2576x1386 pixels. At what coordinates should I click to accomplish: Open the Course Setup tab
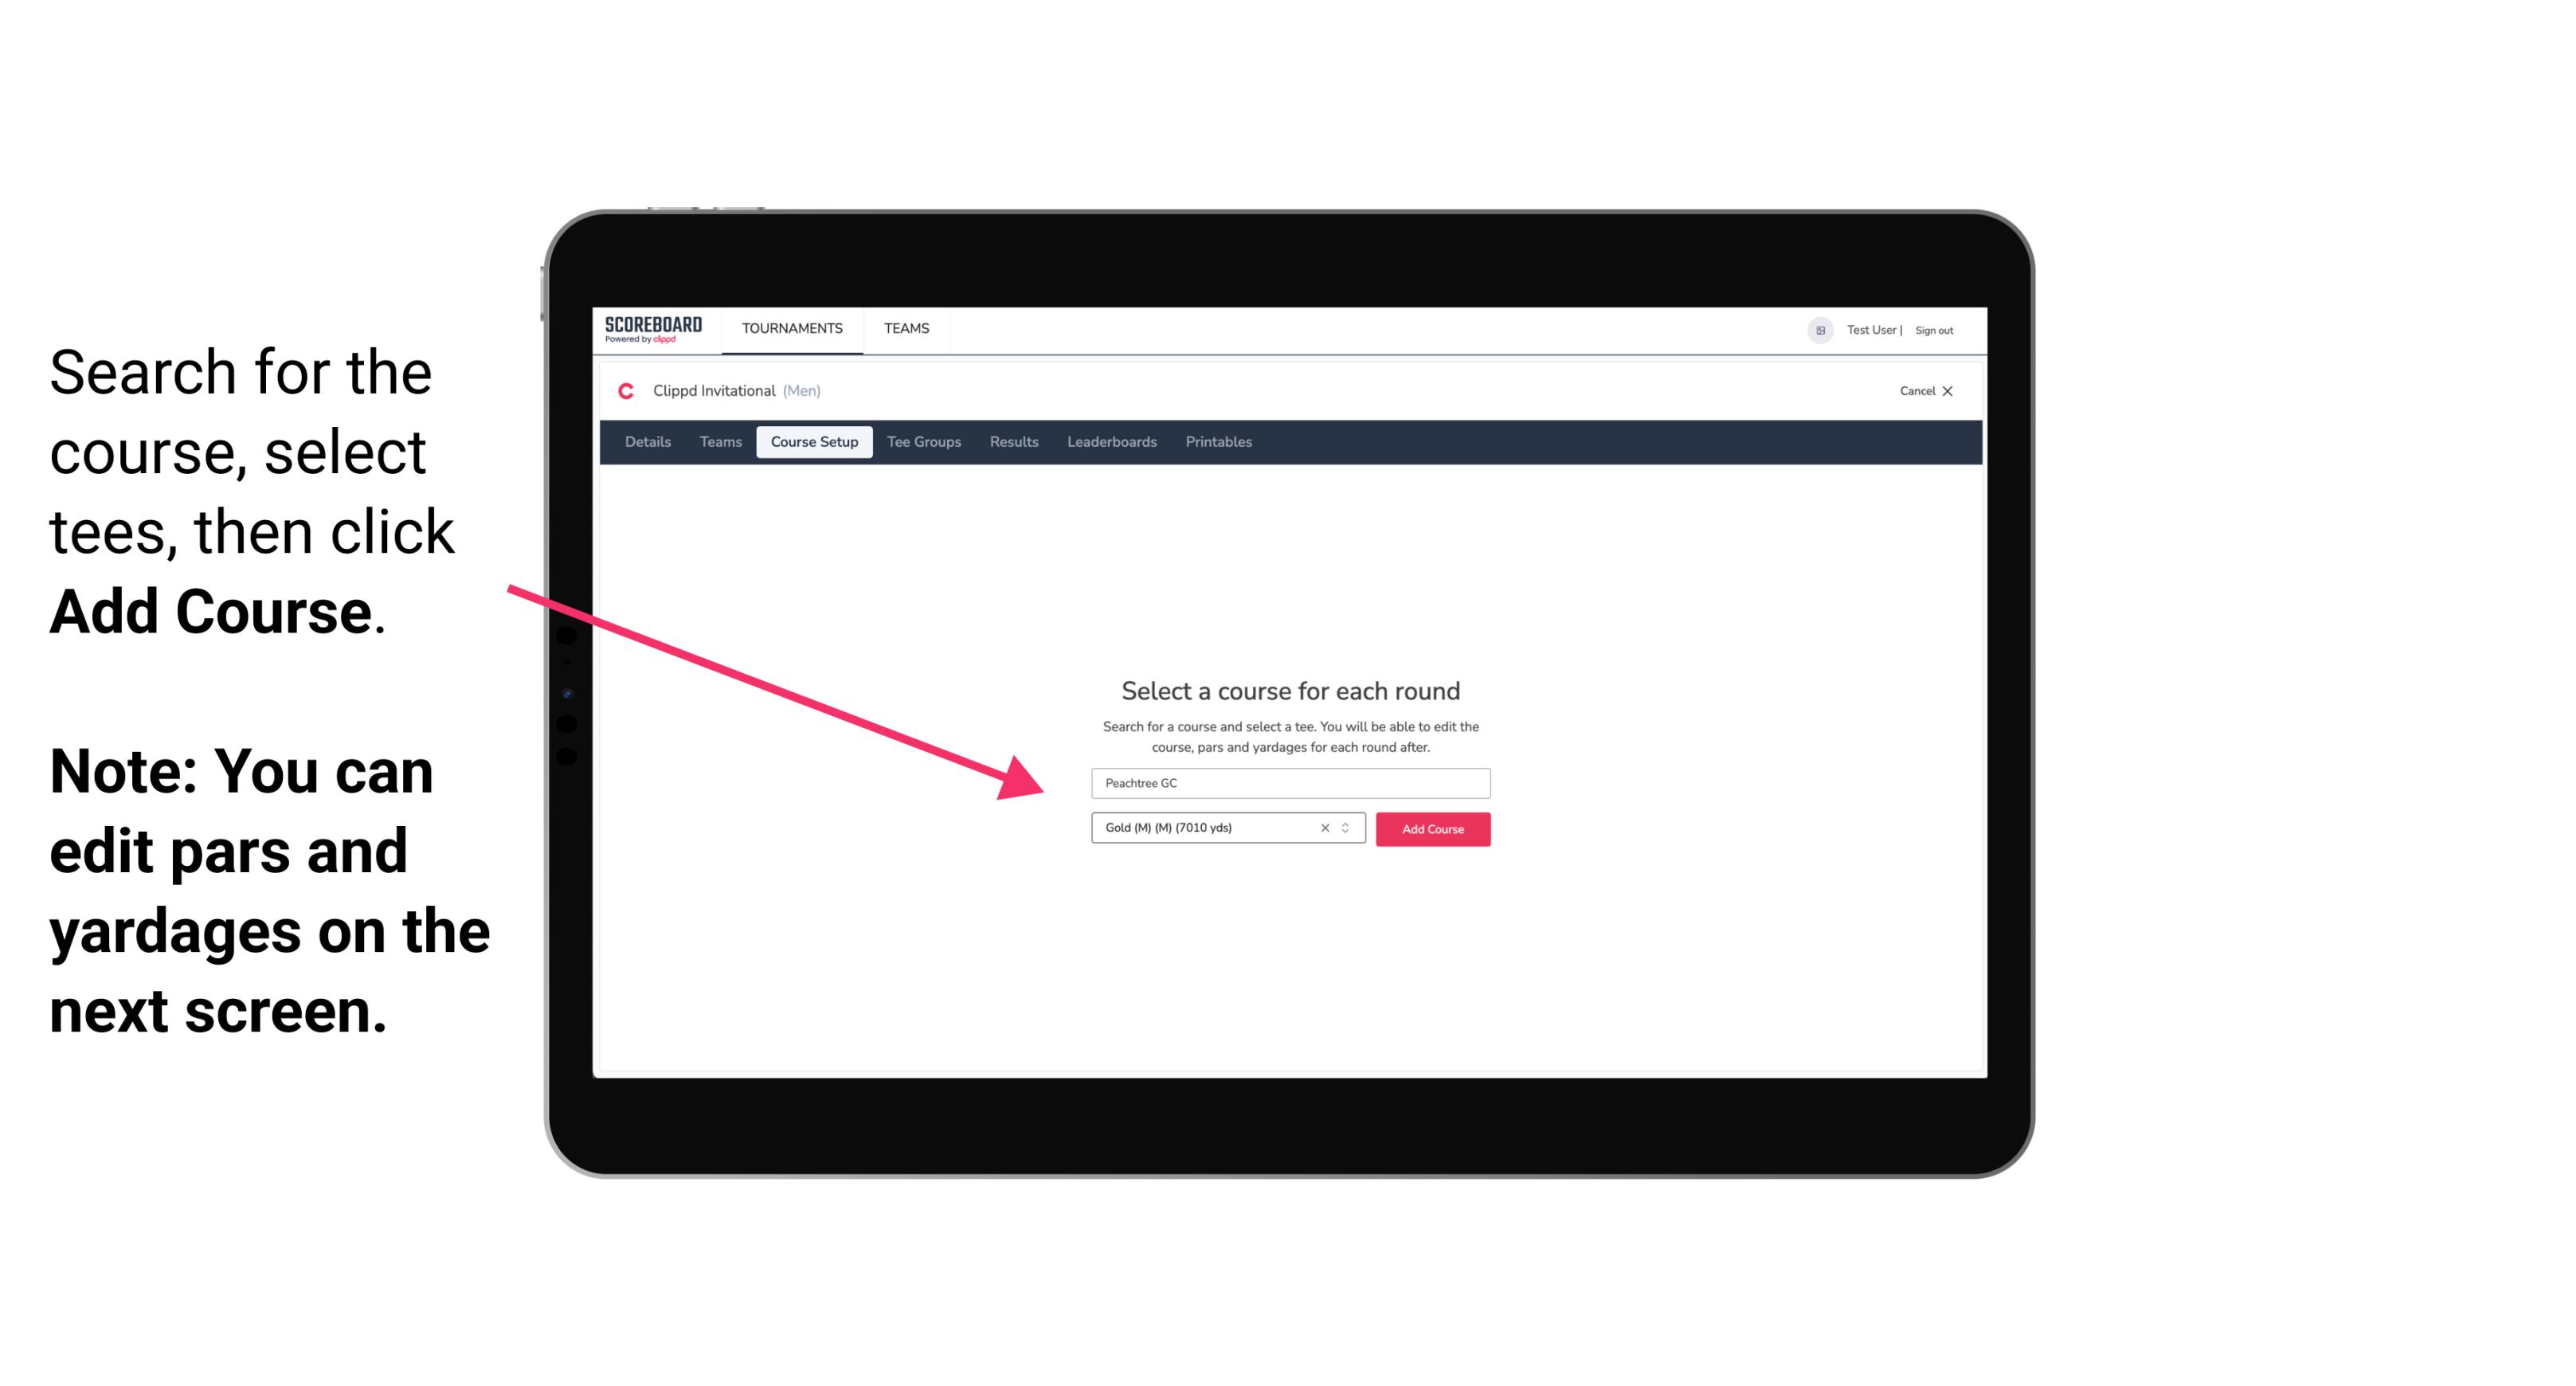tap(814, 442)
